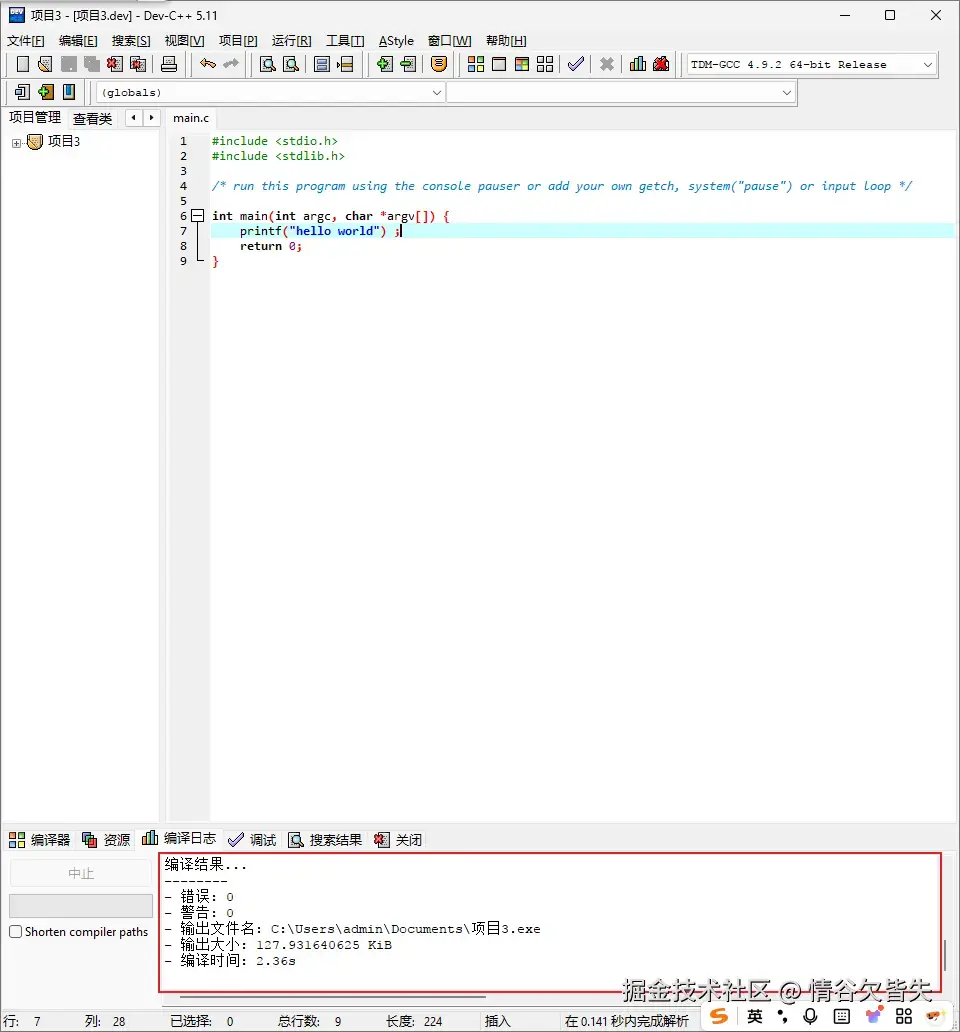Open the 项目[P] menu
This screenshot has width=960, height=1032.
[238, 41]
